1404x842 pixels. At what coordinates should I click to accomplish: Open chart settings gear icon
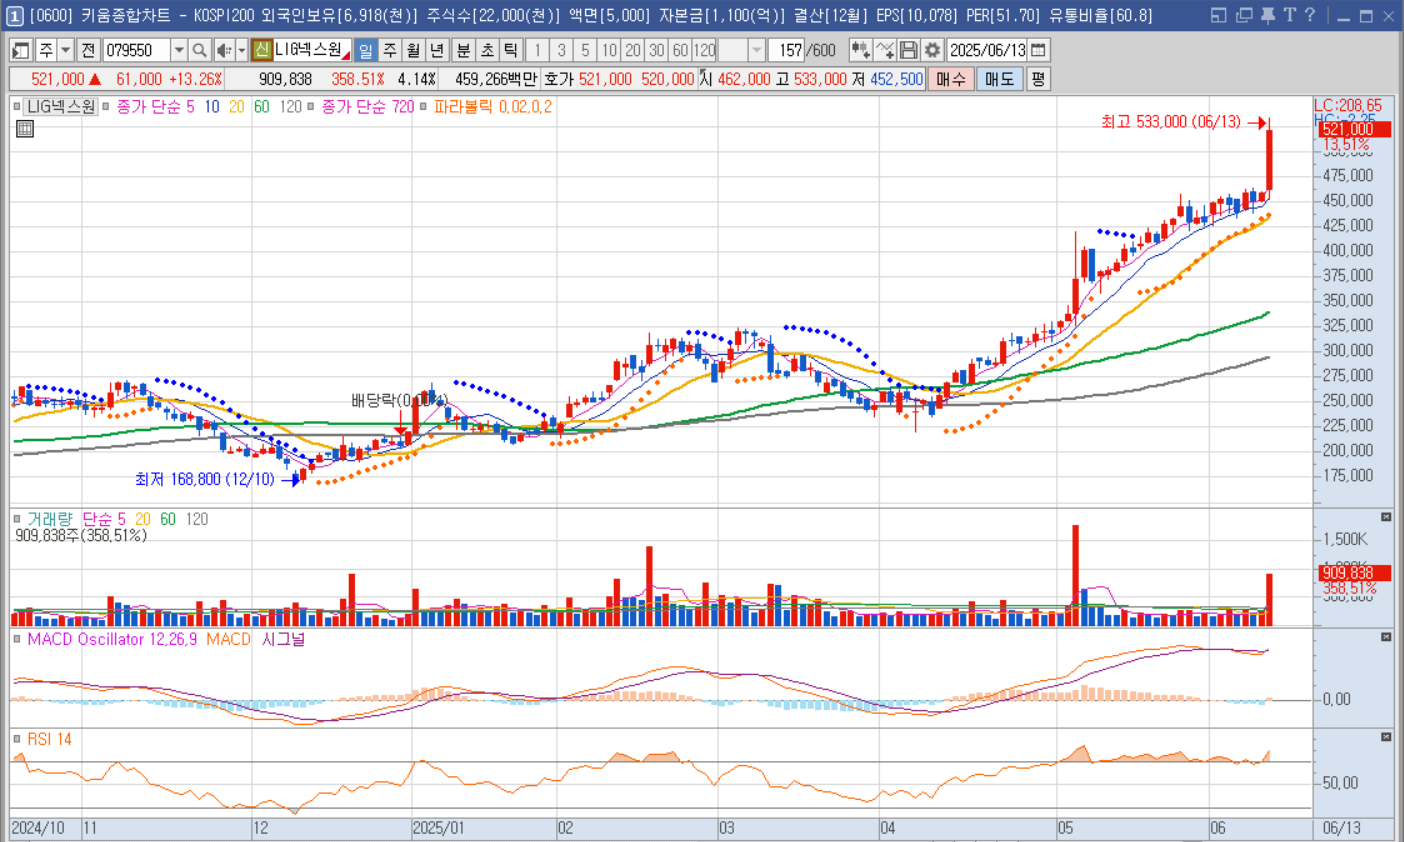coord(932,50)
